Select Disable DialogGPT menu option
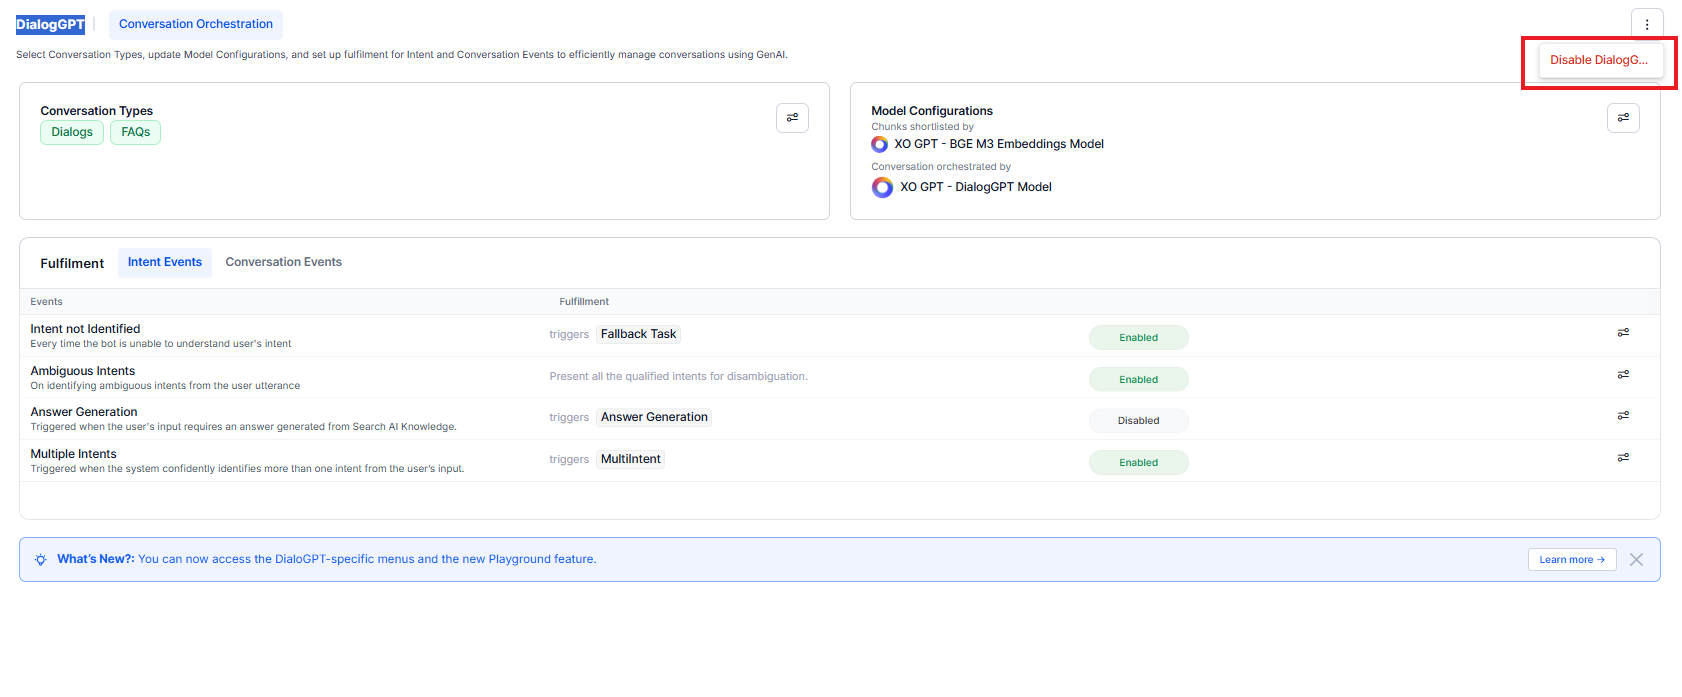1682x697 pixels. (1599, 60)
